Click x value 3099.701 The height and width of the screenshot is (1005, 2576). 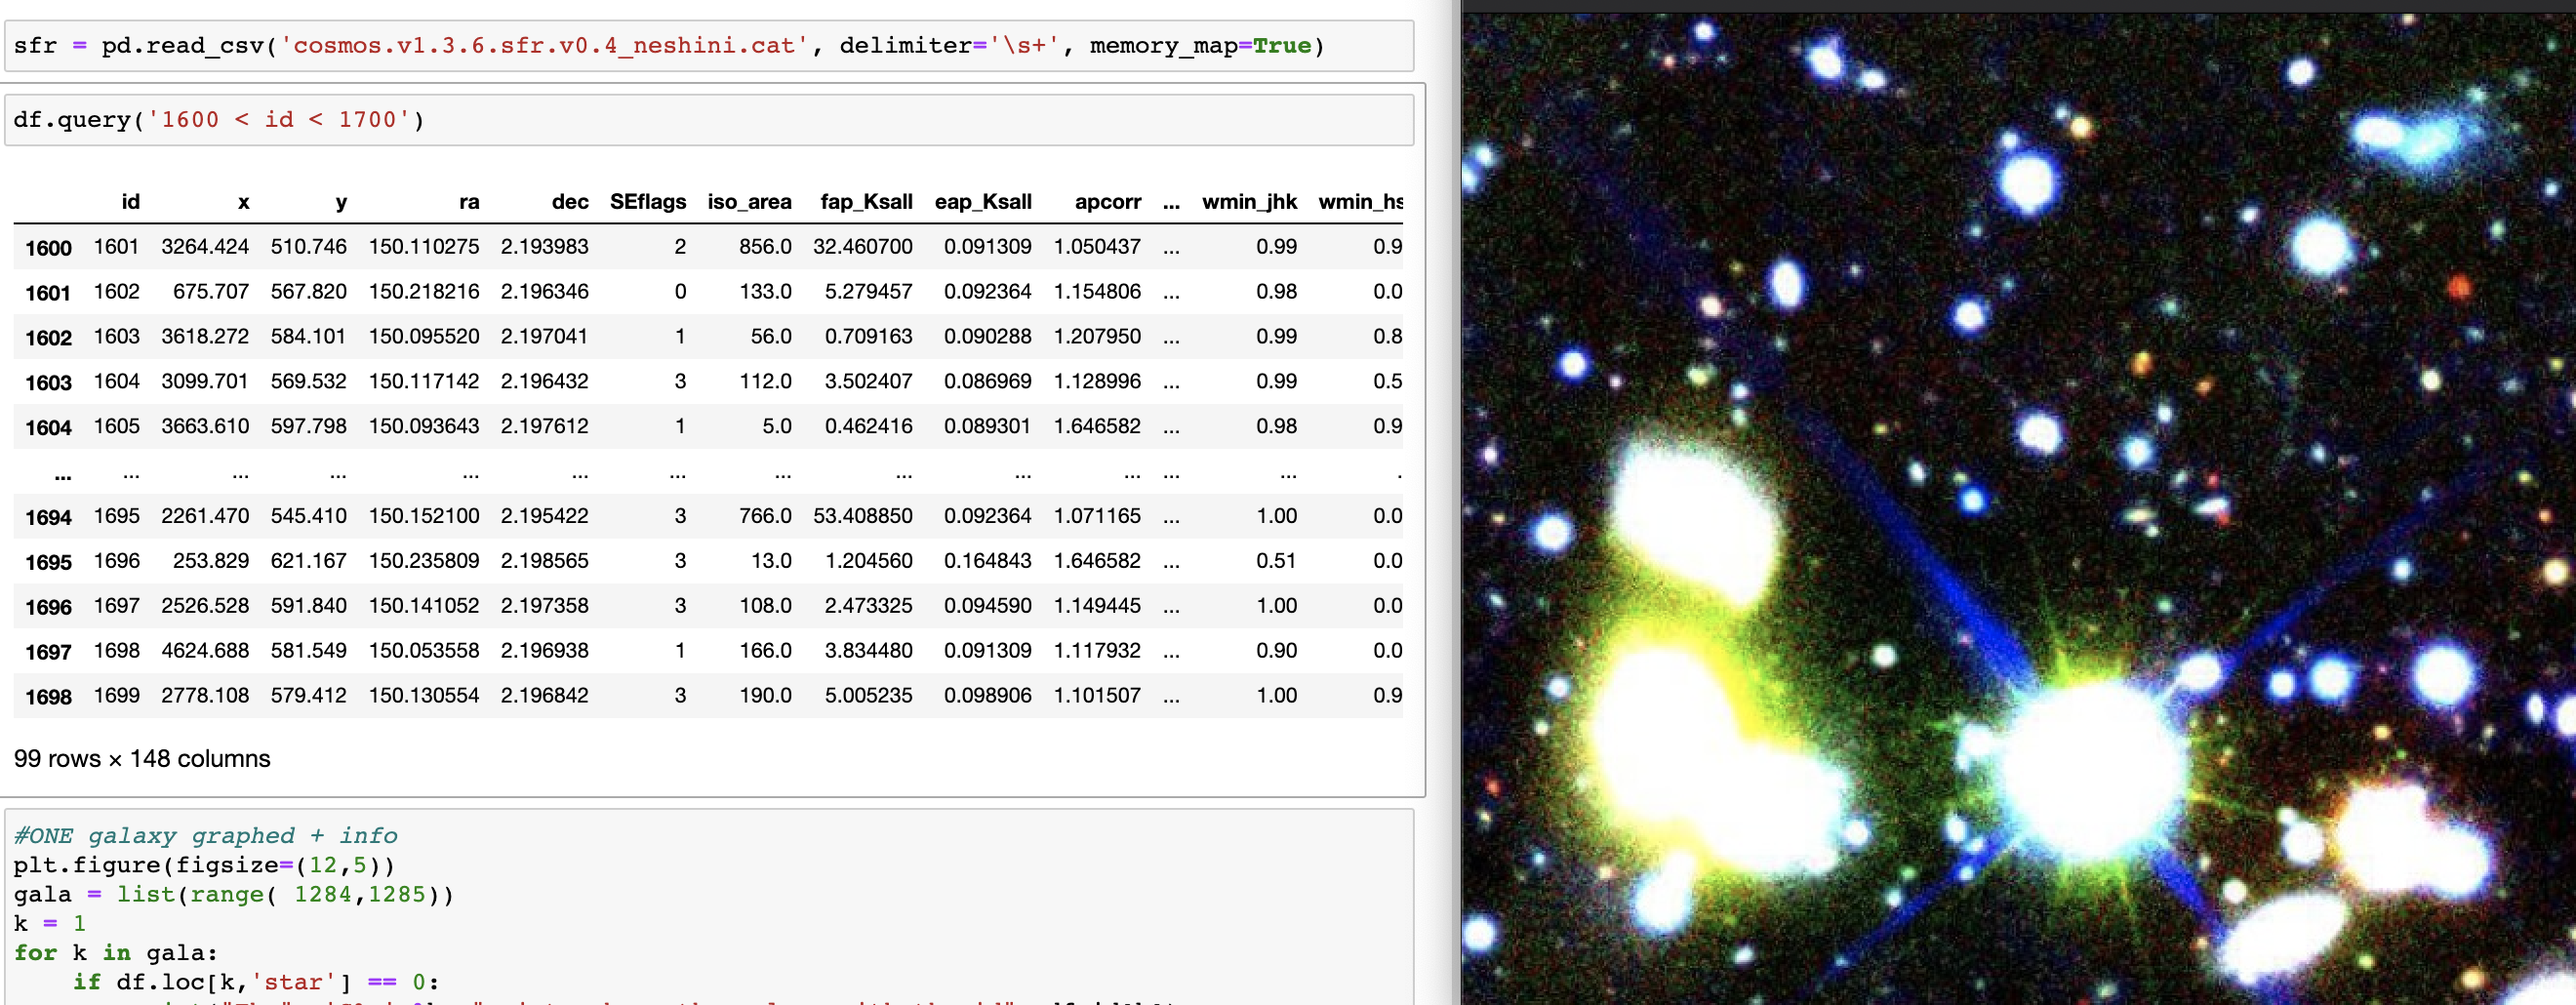click(205, 382)
